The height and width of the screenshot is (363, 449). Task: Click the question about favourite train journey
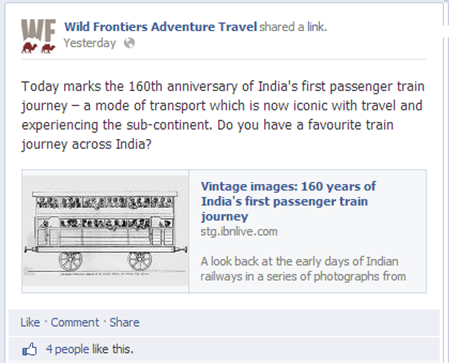207,135
